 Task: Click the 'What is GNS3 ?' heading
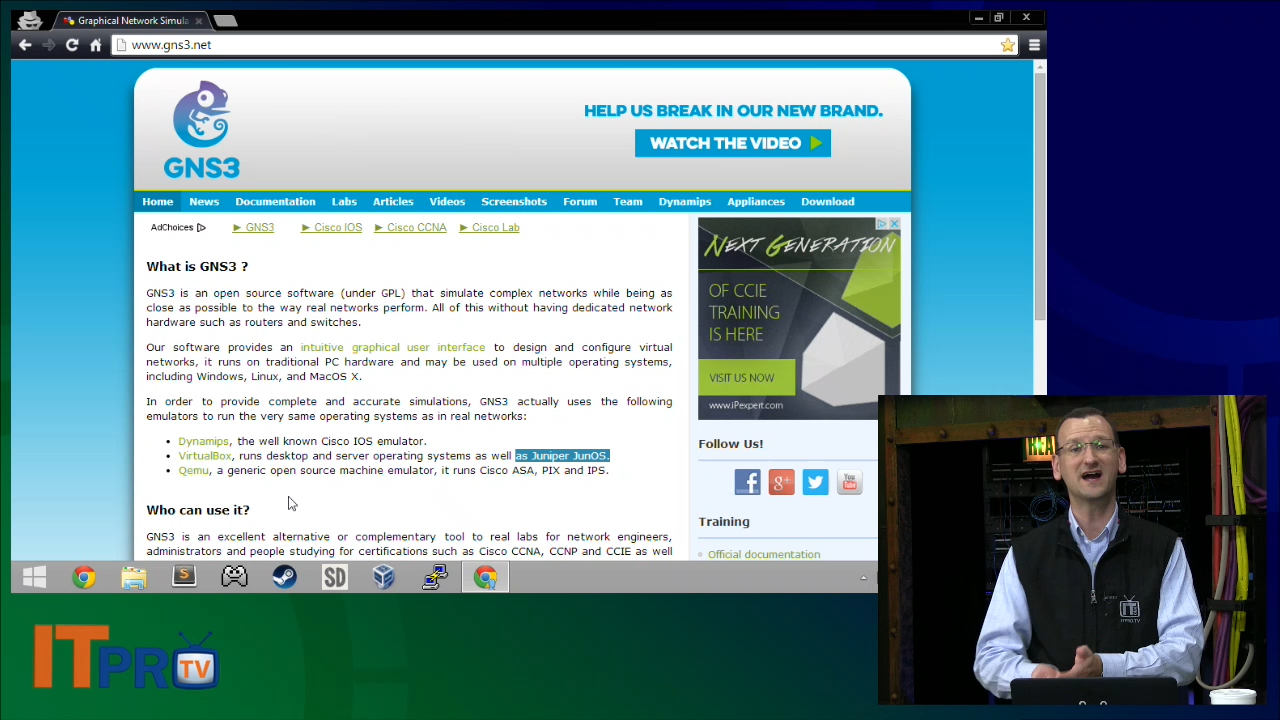[x=197, y=267]
